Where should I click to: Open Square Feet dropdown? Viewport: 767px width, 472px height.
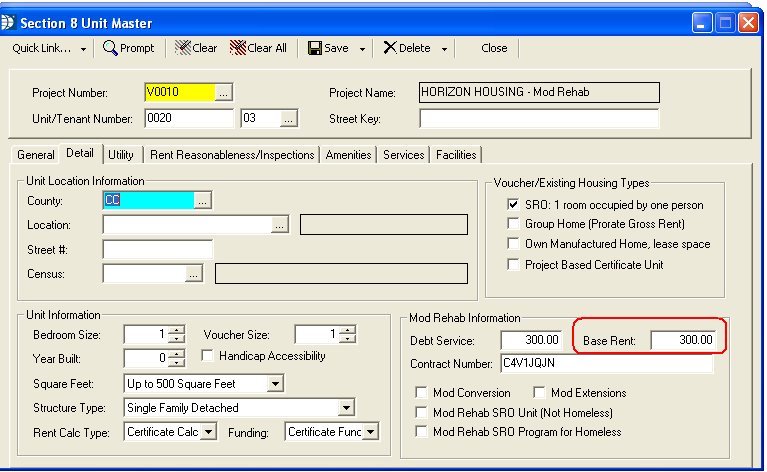[275, 383]
